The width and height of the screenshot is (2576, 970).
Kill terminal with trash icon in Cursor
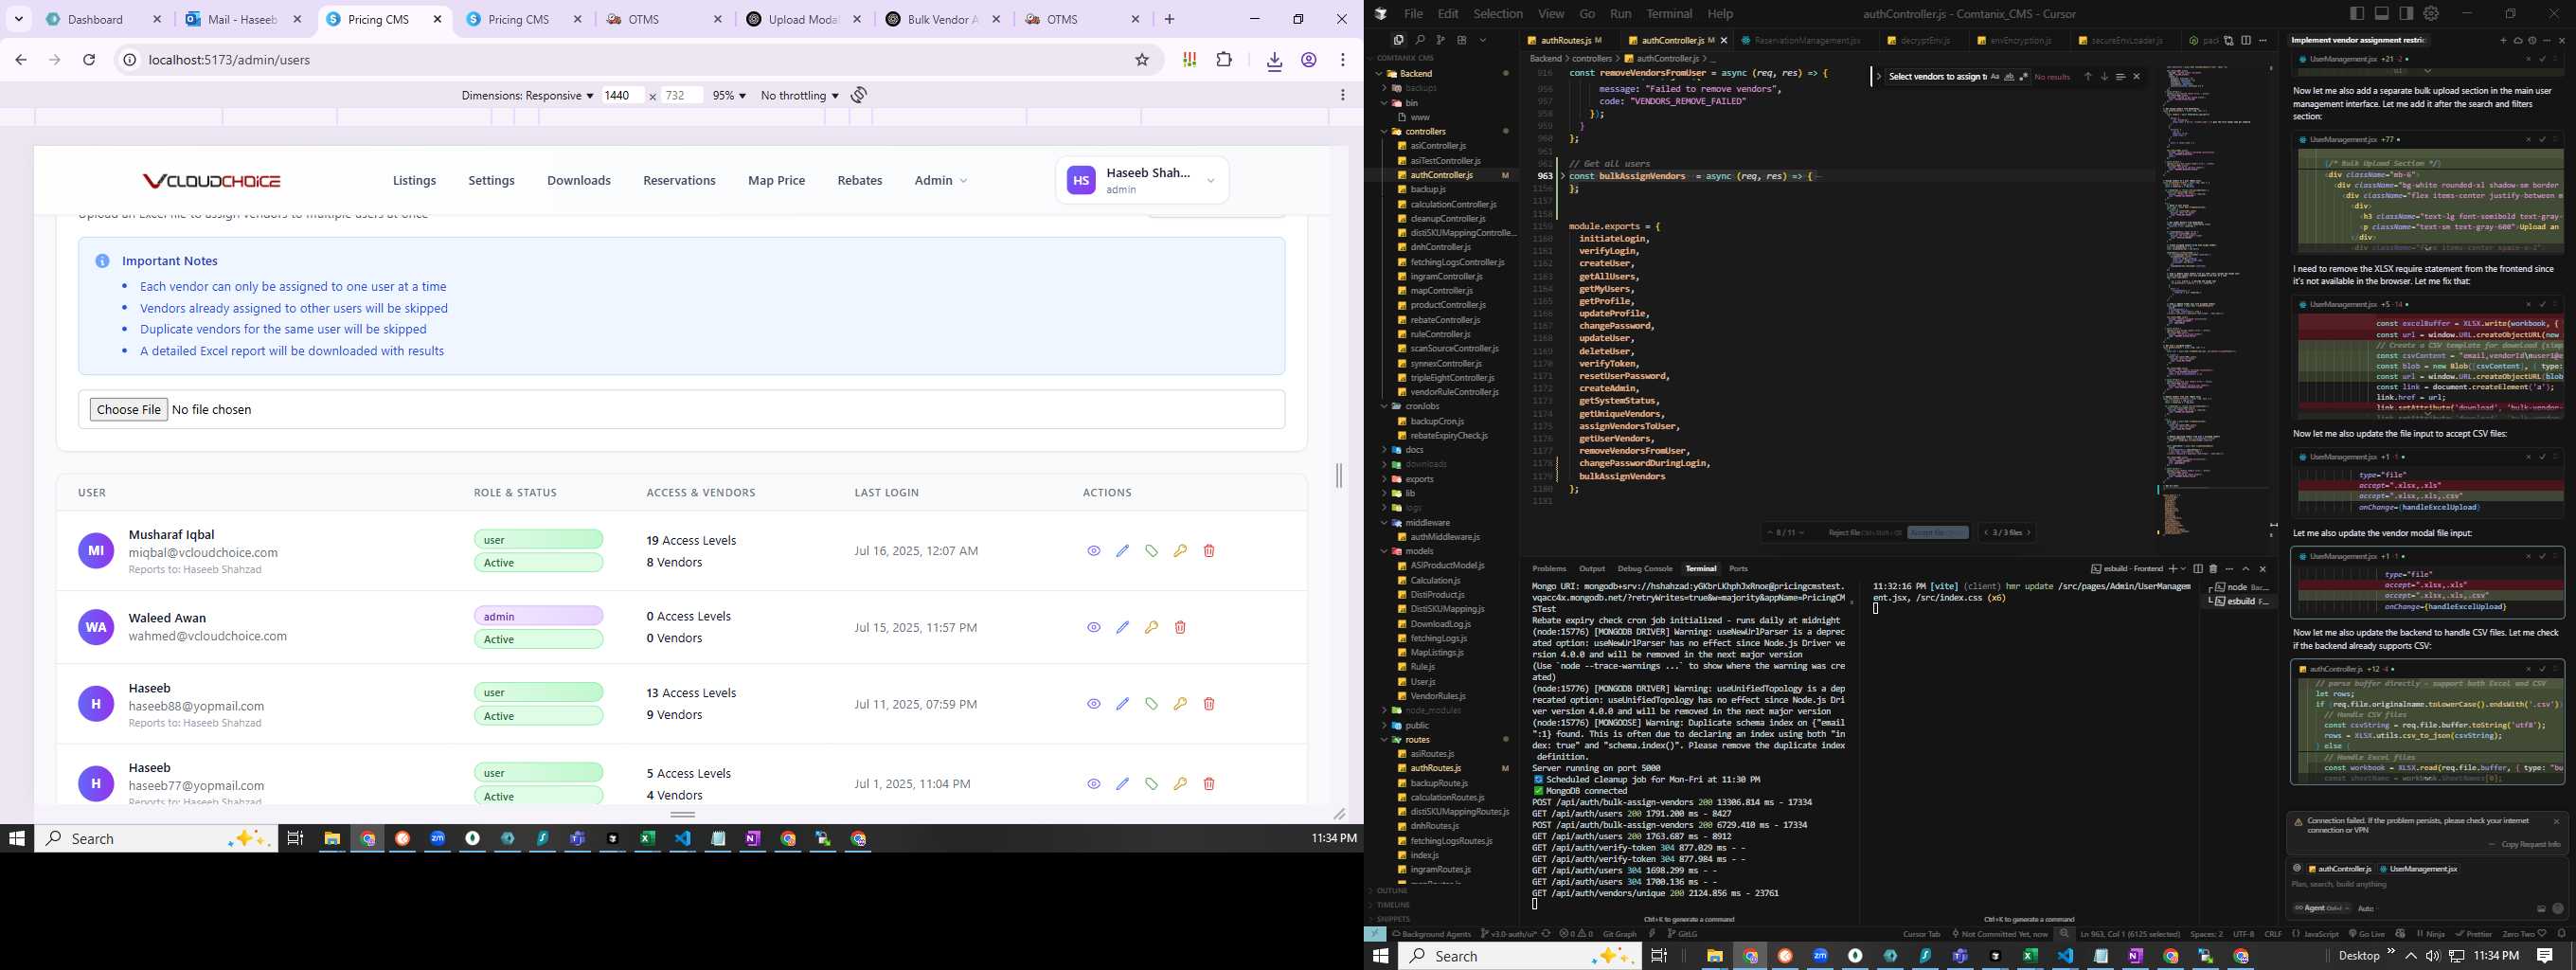[x=2213, y=568]
